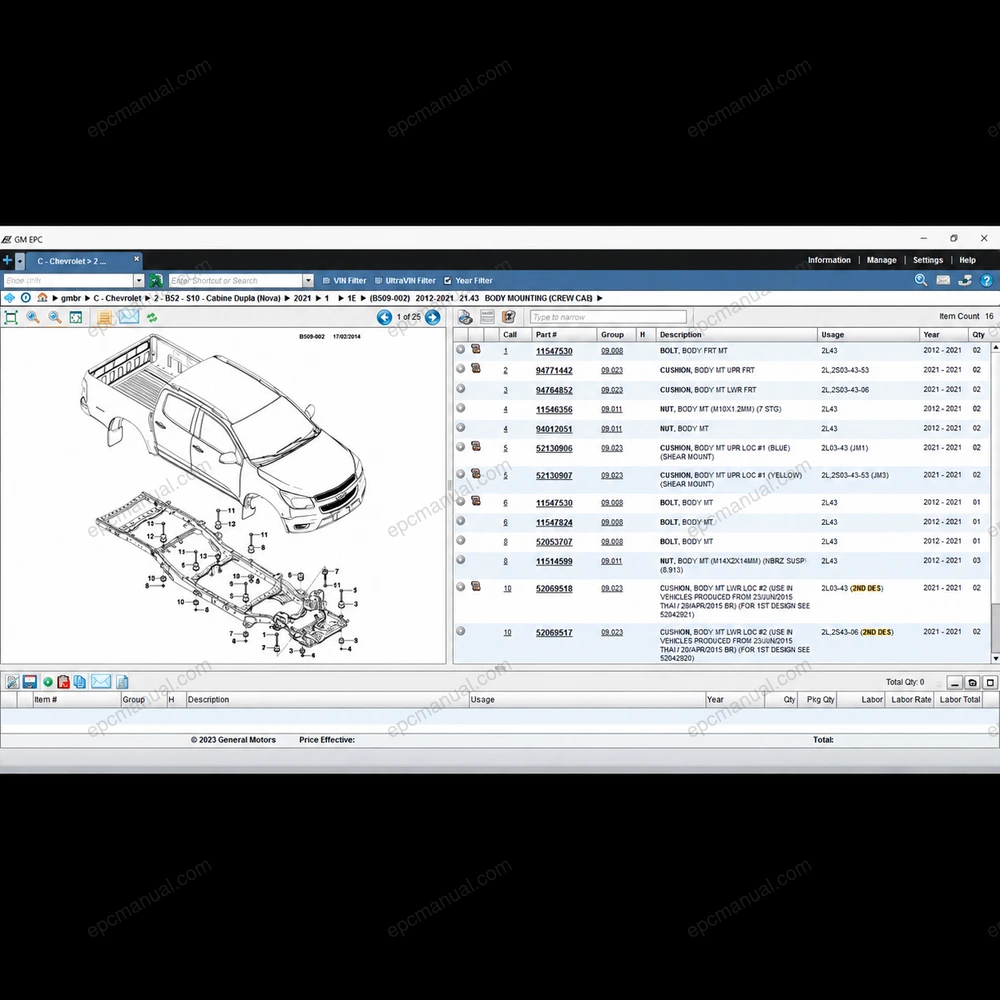Open part number link 52069518
1000x1000 pixels.
(554, 589)
